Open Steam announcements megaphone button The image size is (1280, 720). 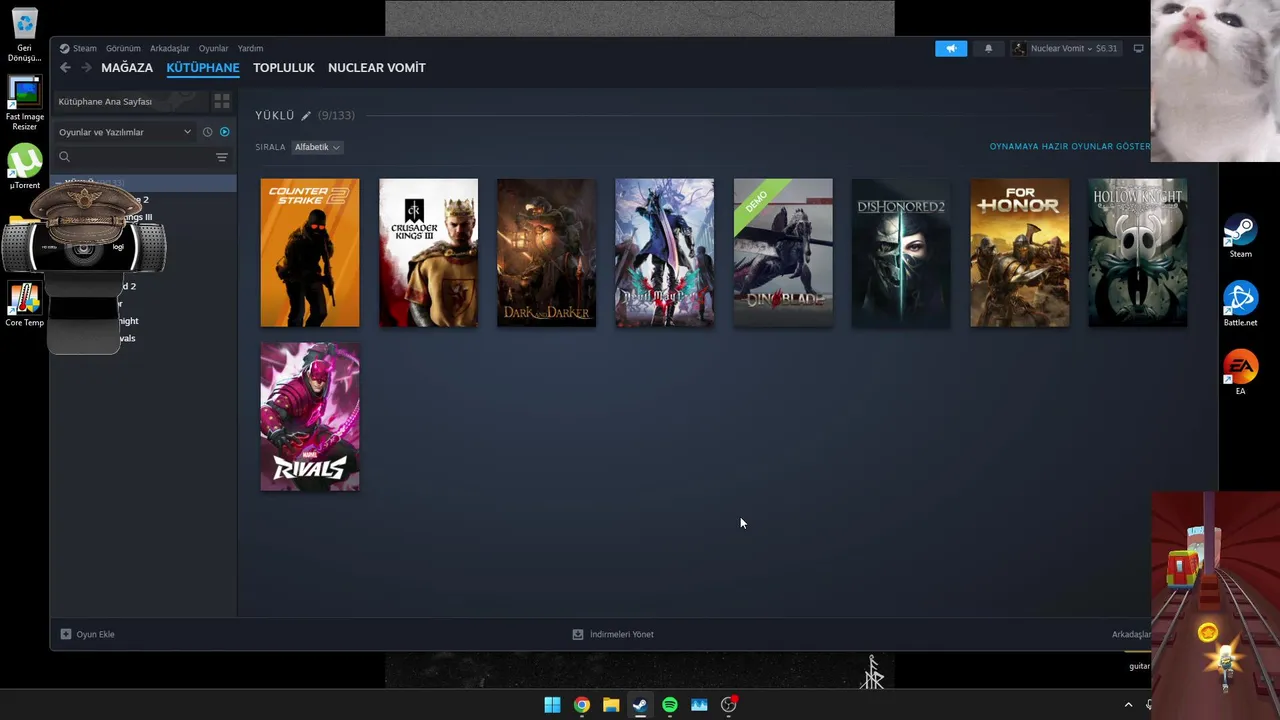tap(951, 48)
